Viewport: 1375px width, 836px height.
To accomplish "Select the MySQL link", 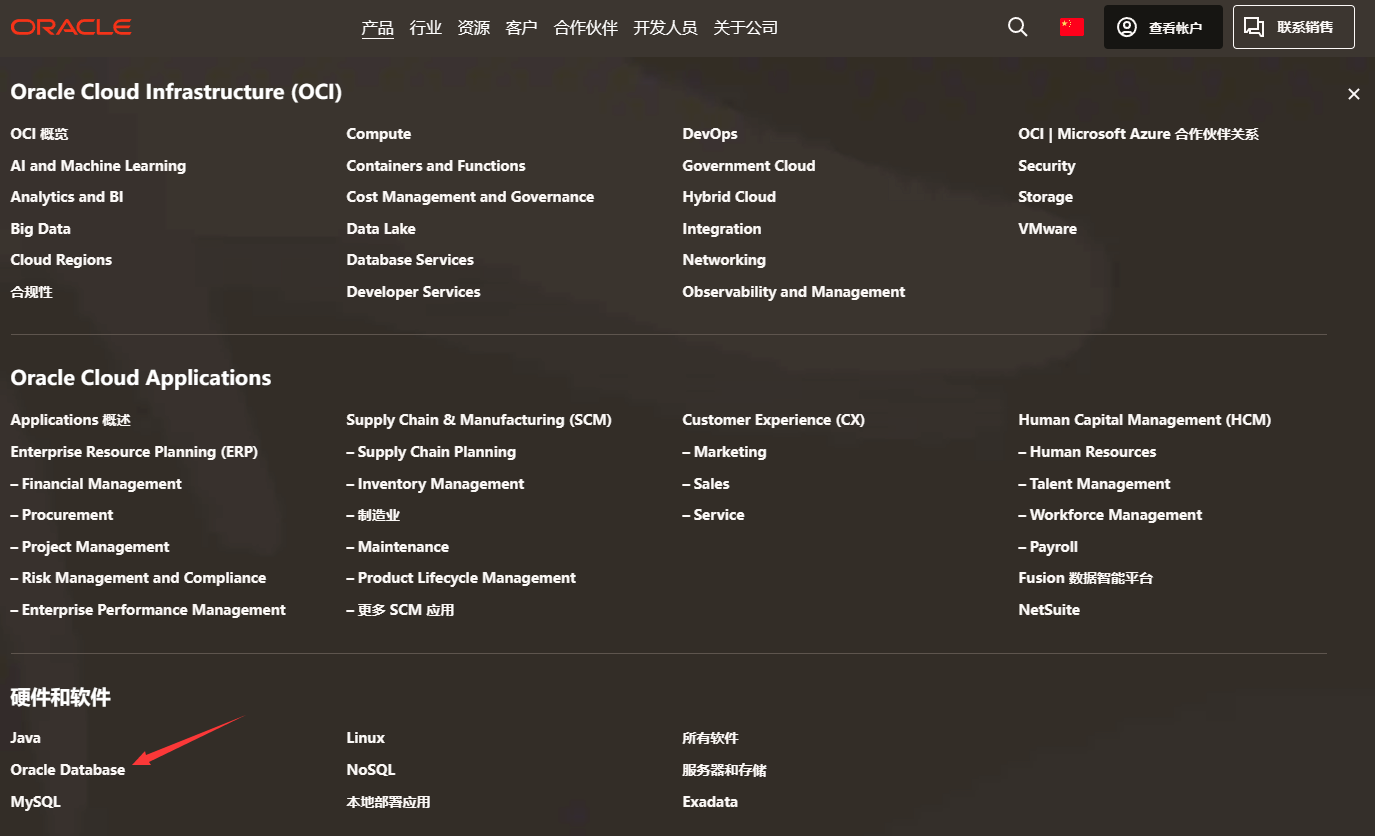I will (x=36, y=802).
